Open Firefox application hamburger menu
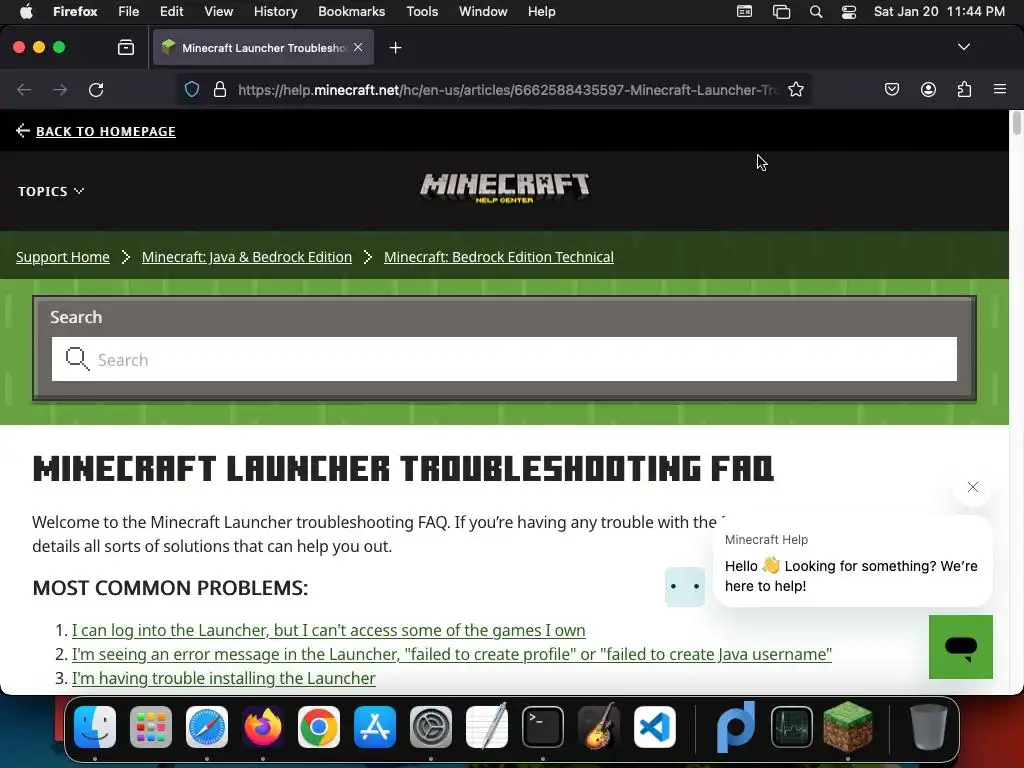This screenshot has width=1024, height=768. [1000, 89]
